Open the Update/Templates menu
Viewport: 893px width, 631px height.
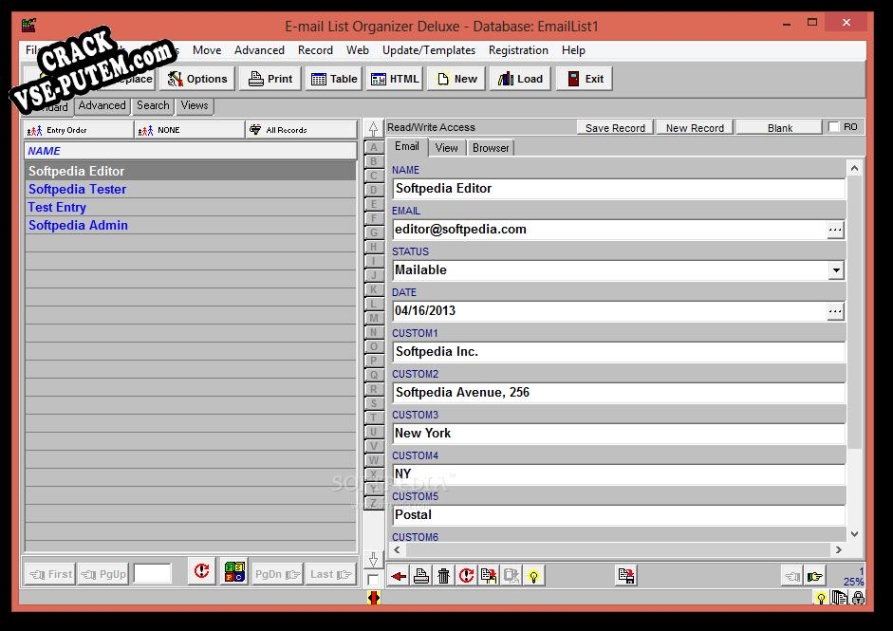click(x=428, y=50)
